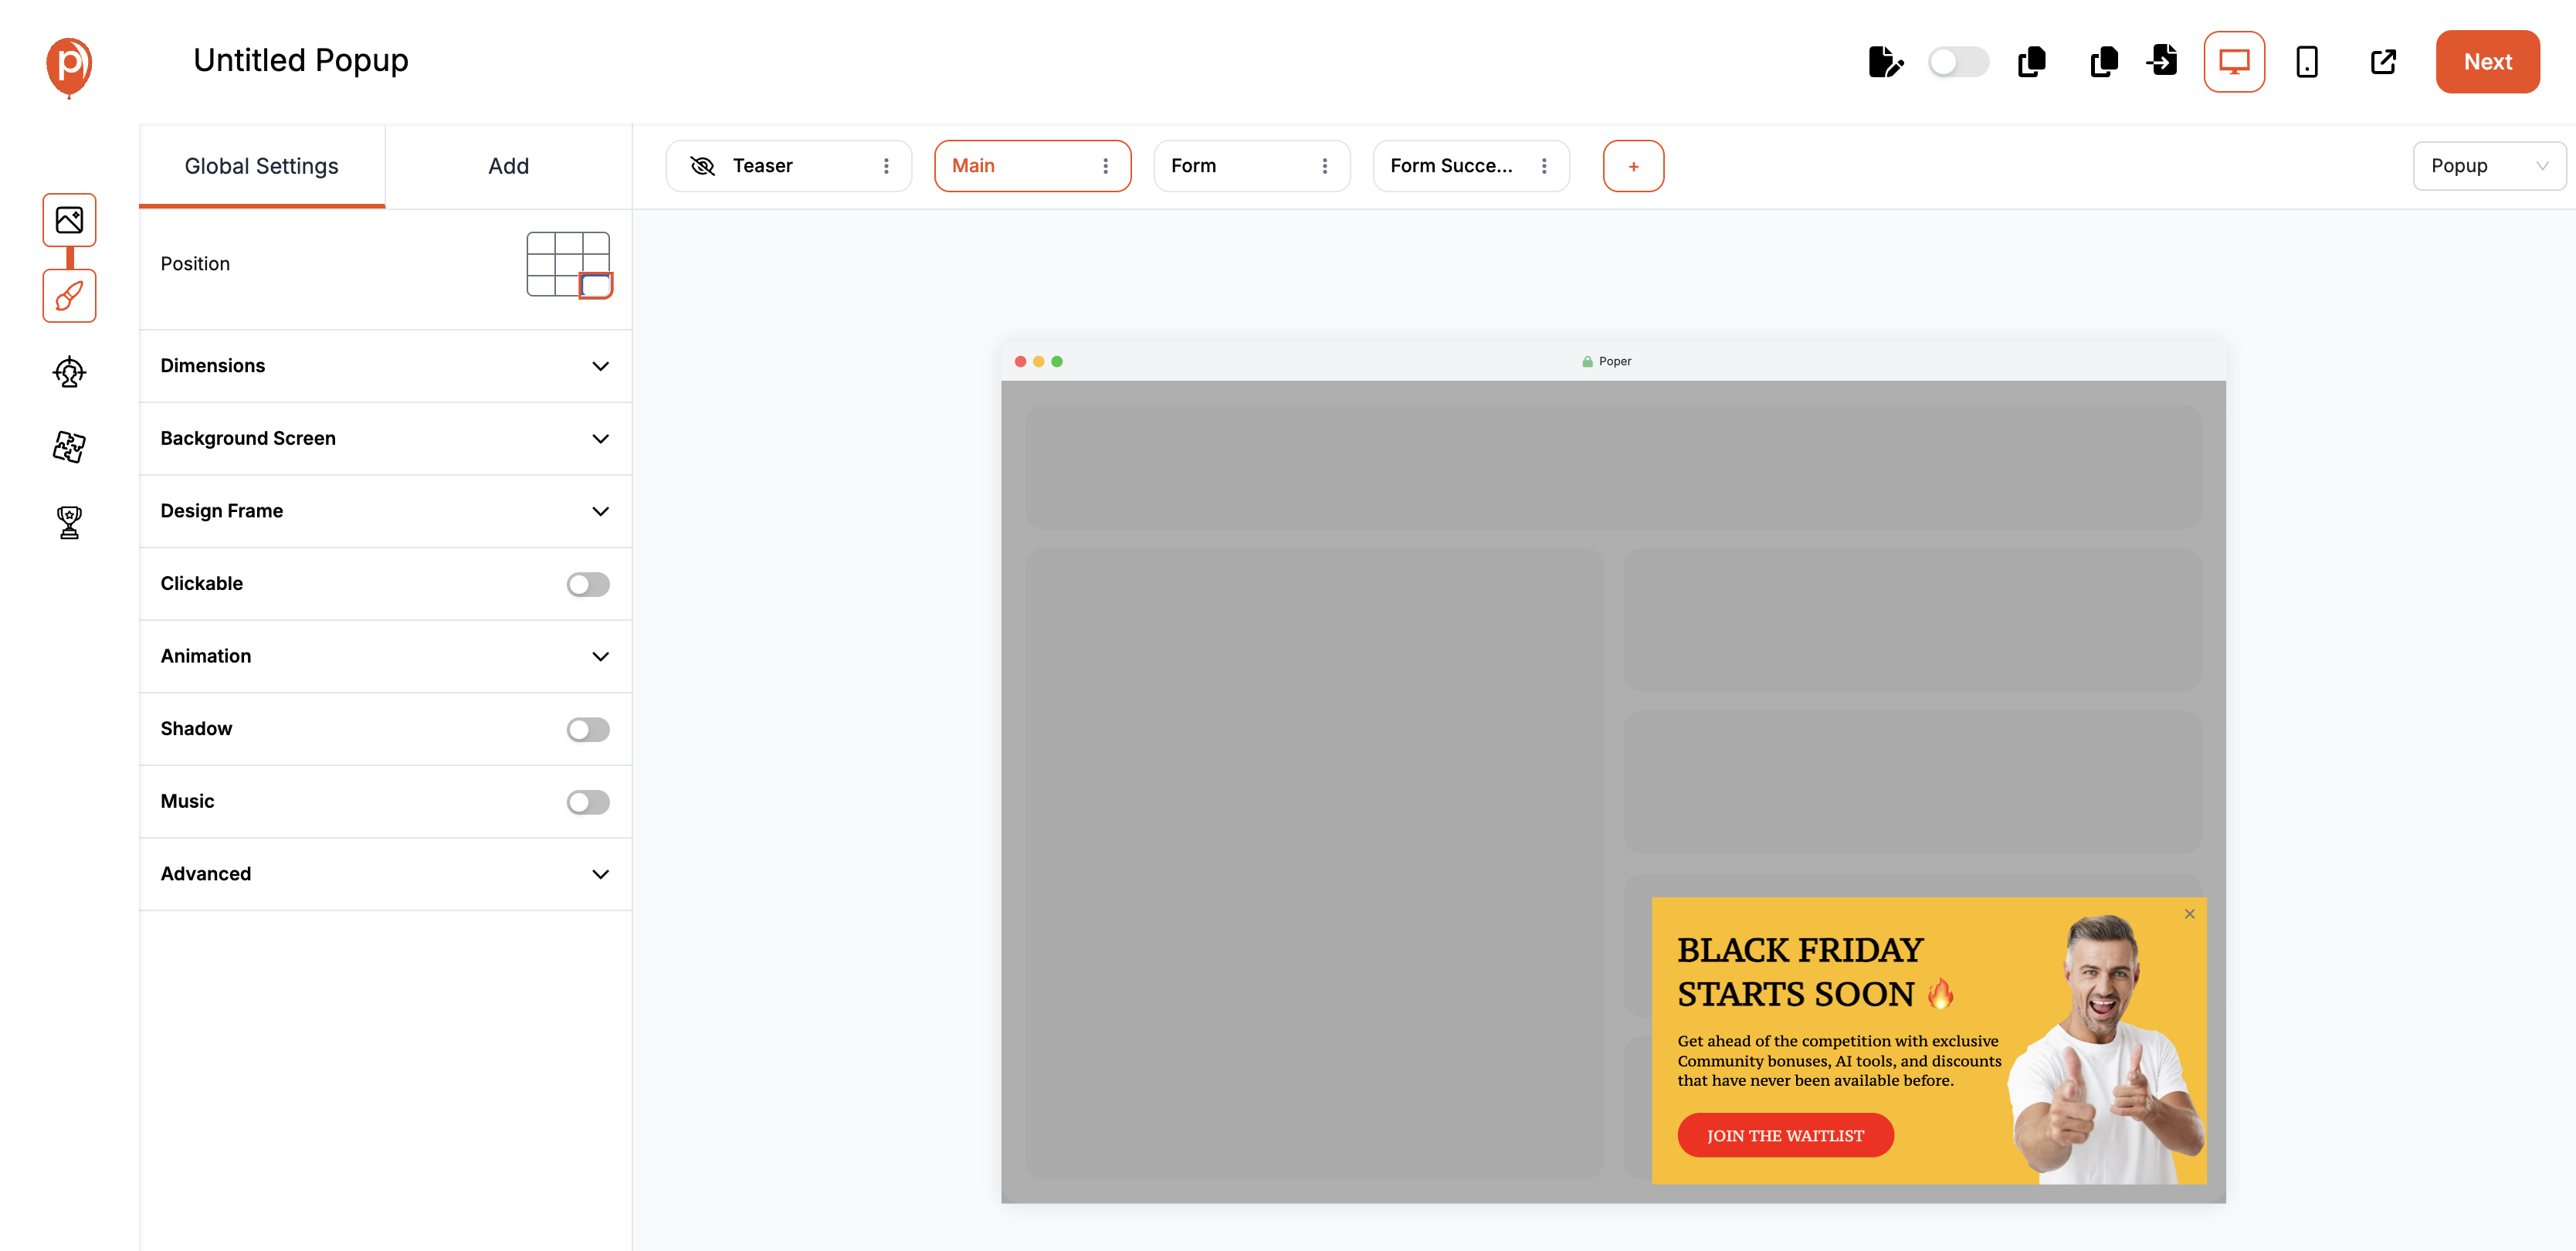Viewport: 2576px width, 1251px height.
Task: Select the brush styling icon in left sidebar
Action: tap(68, 296)
